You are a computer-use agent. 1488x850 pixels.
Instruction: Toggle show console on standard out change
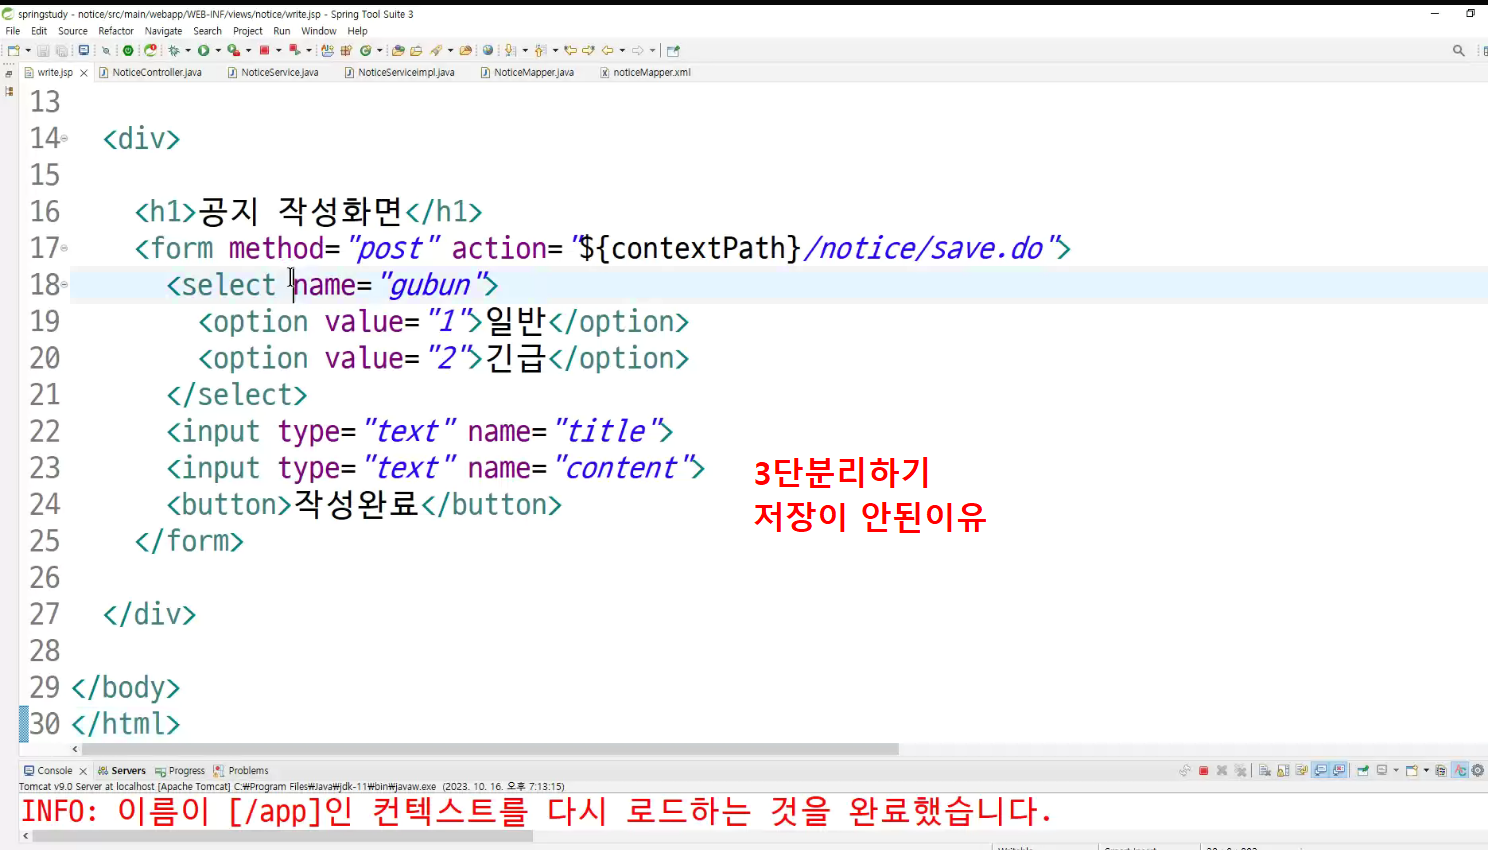(x=1320, y=770)
